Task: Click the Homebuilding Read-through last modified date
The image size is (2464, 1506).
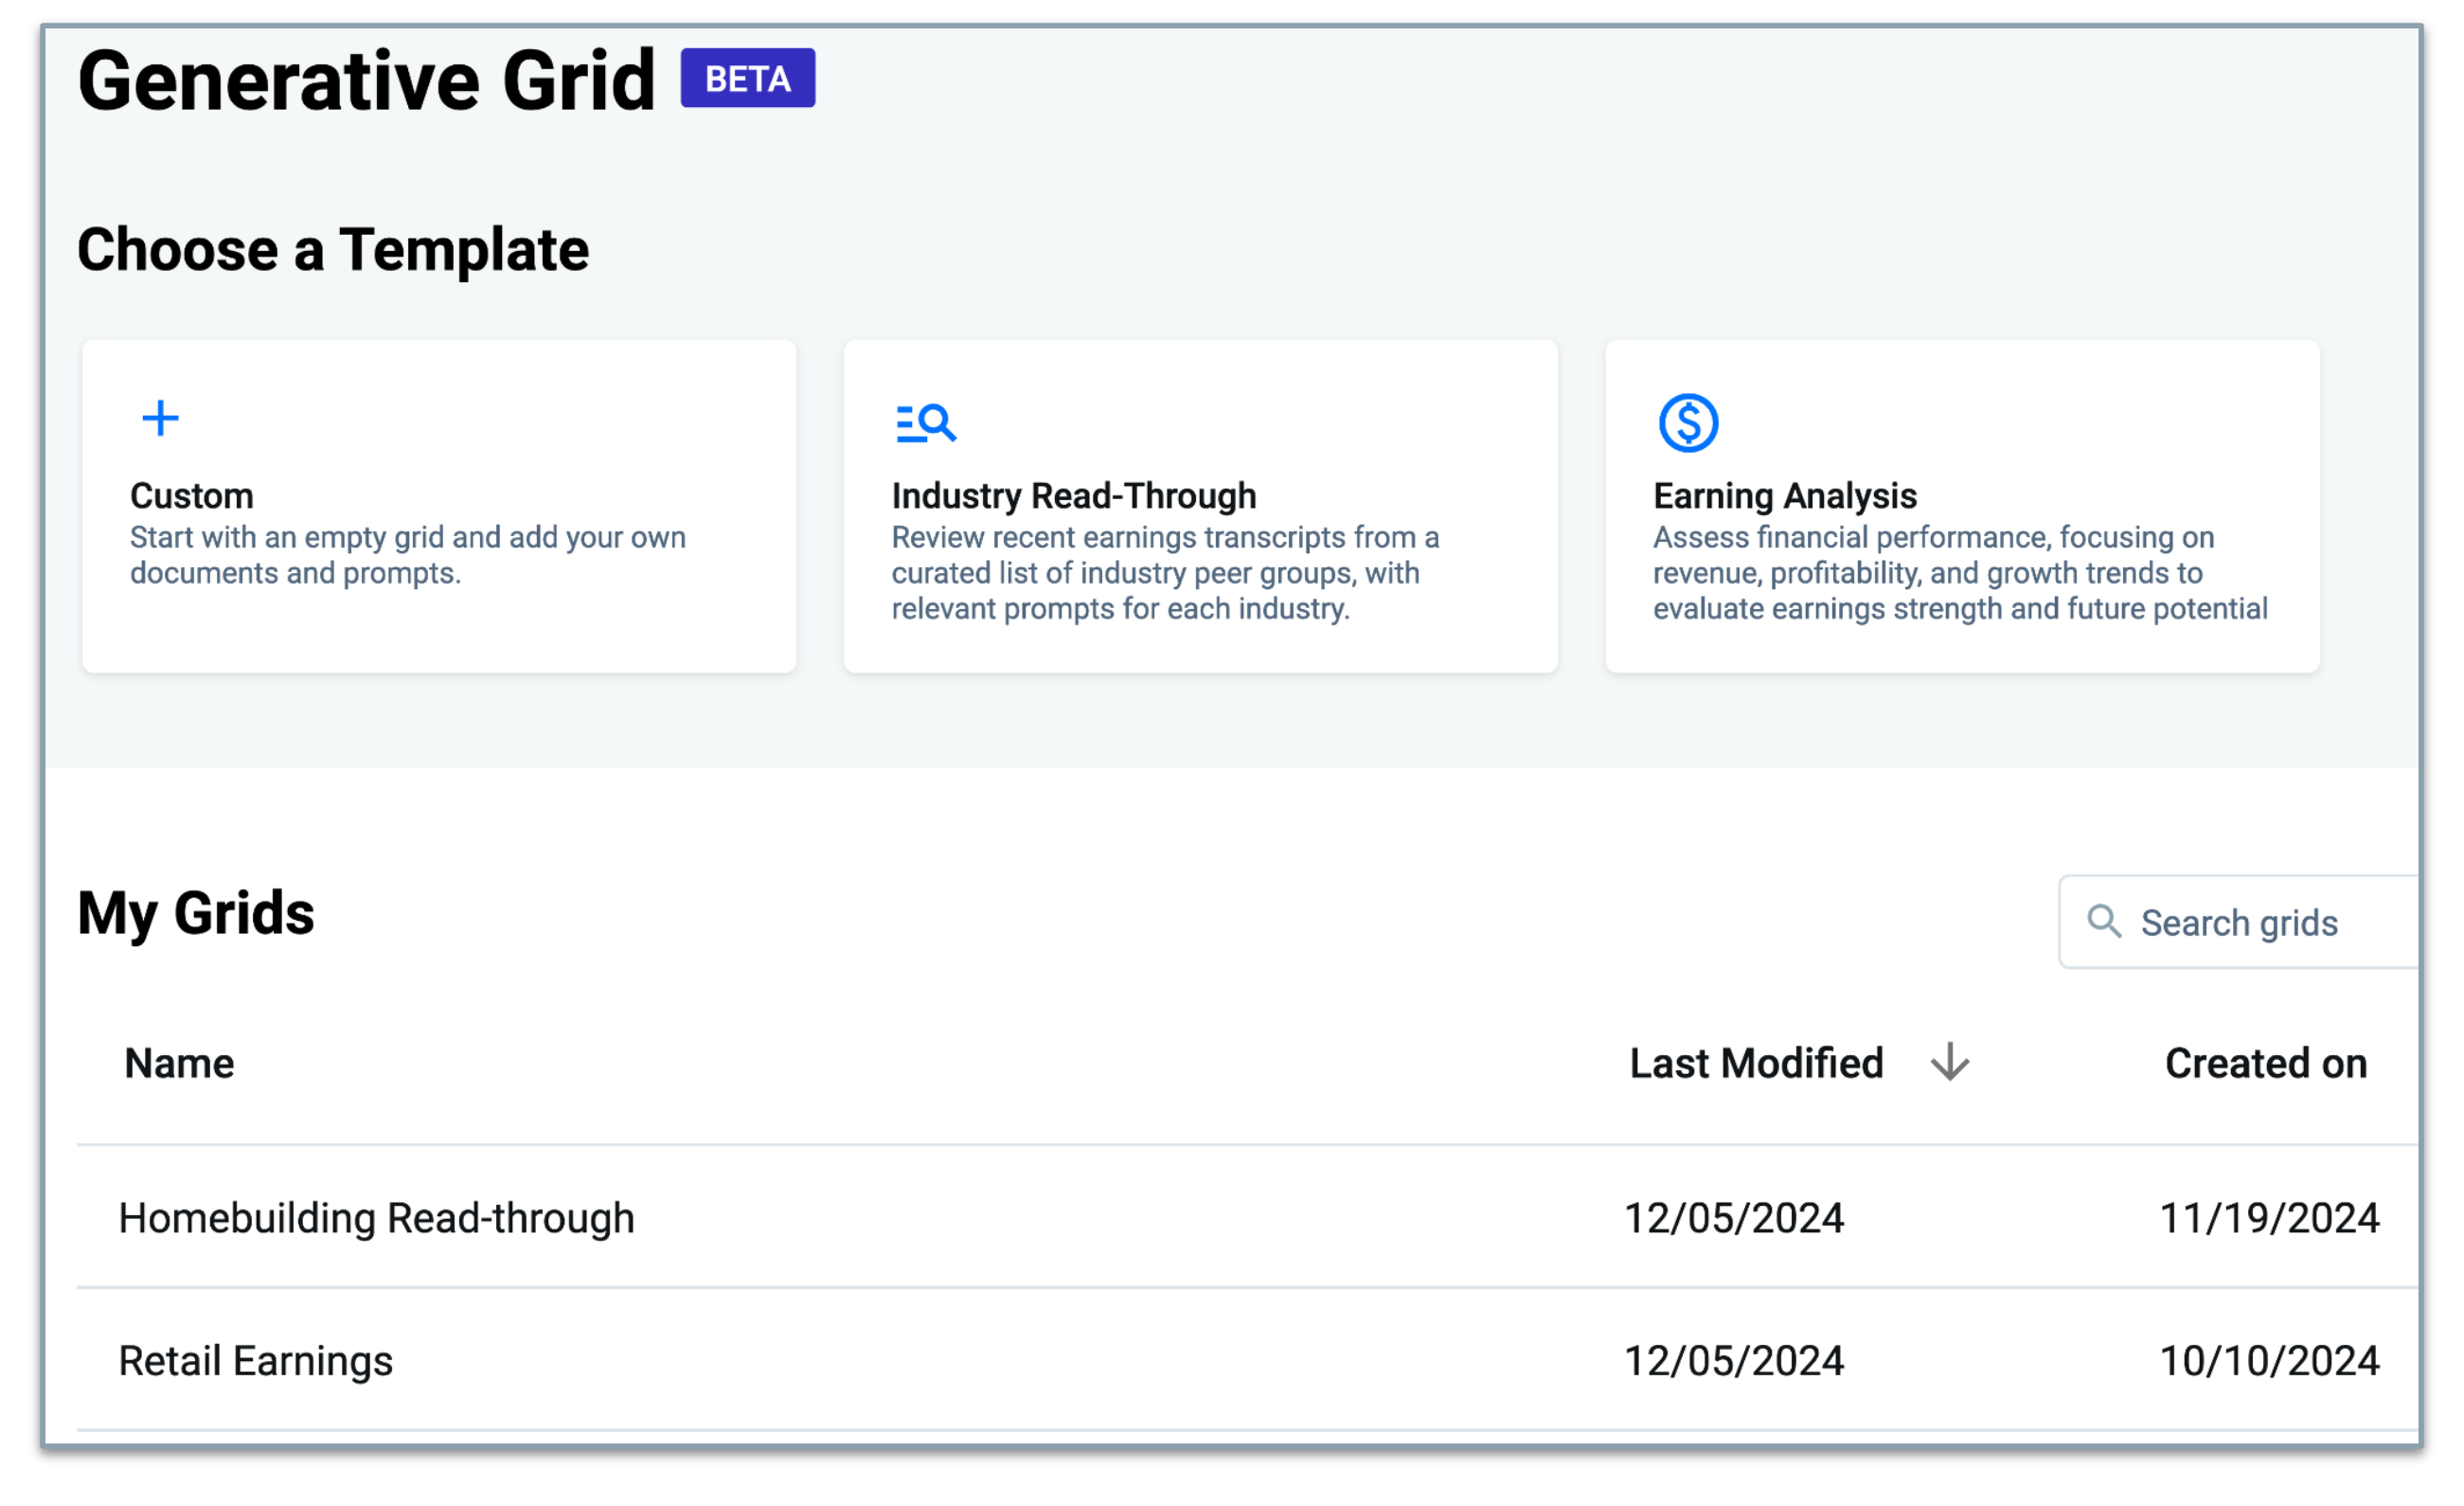Action: click(x=1733, y=1218)
